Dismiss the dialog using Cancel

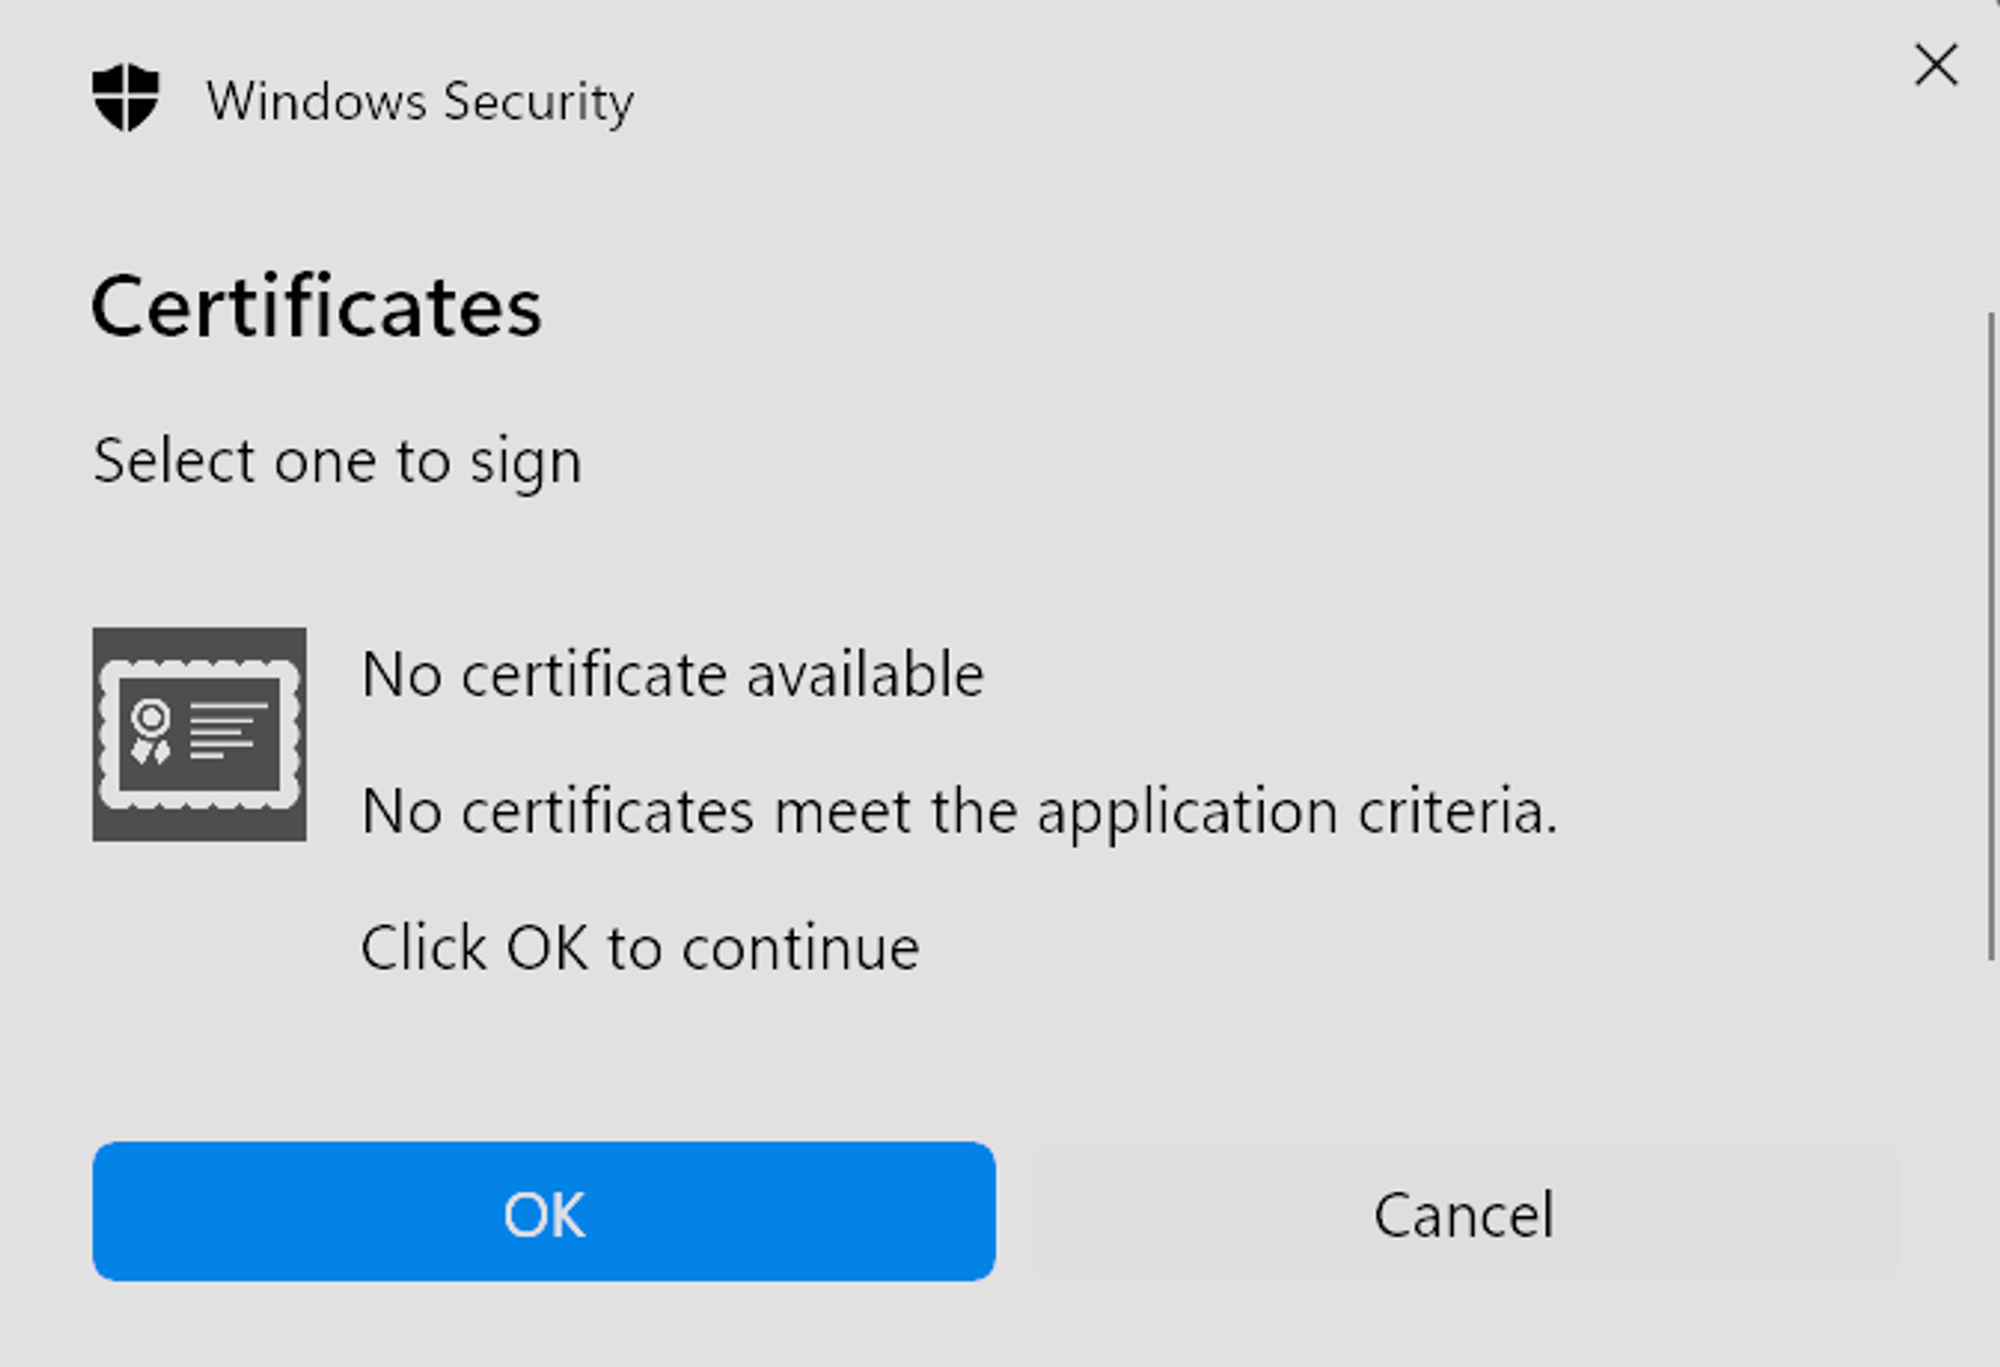(1465, 1211)
